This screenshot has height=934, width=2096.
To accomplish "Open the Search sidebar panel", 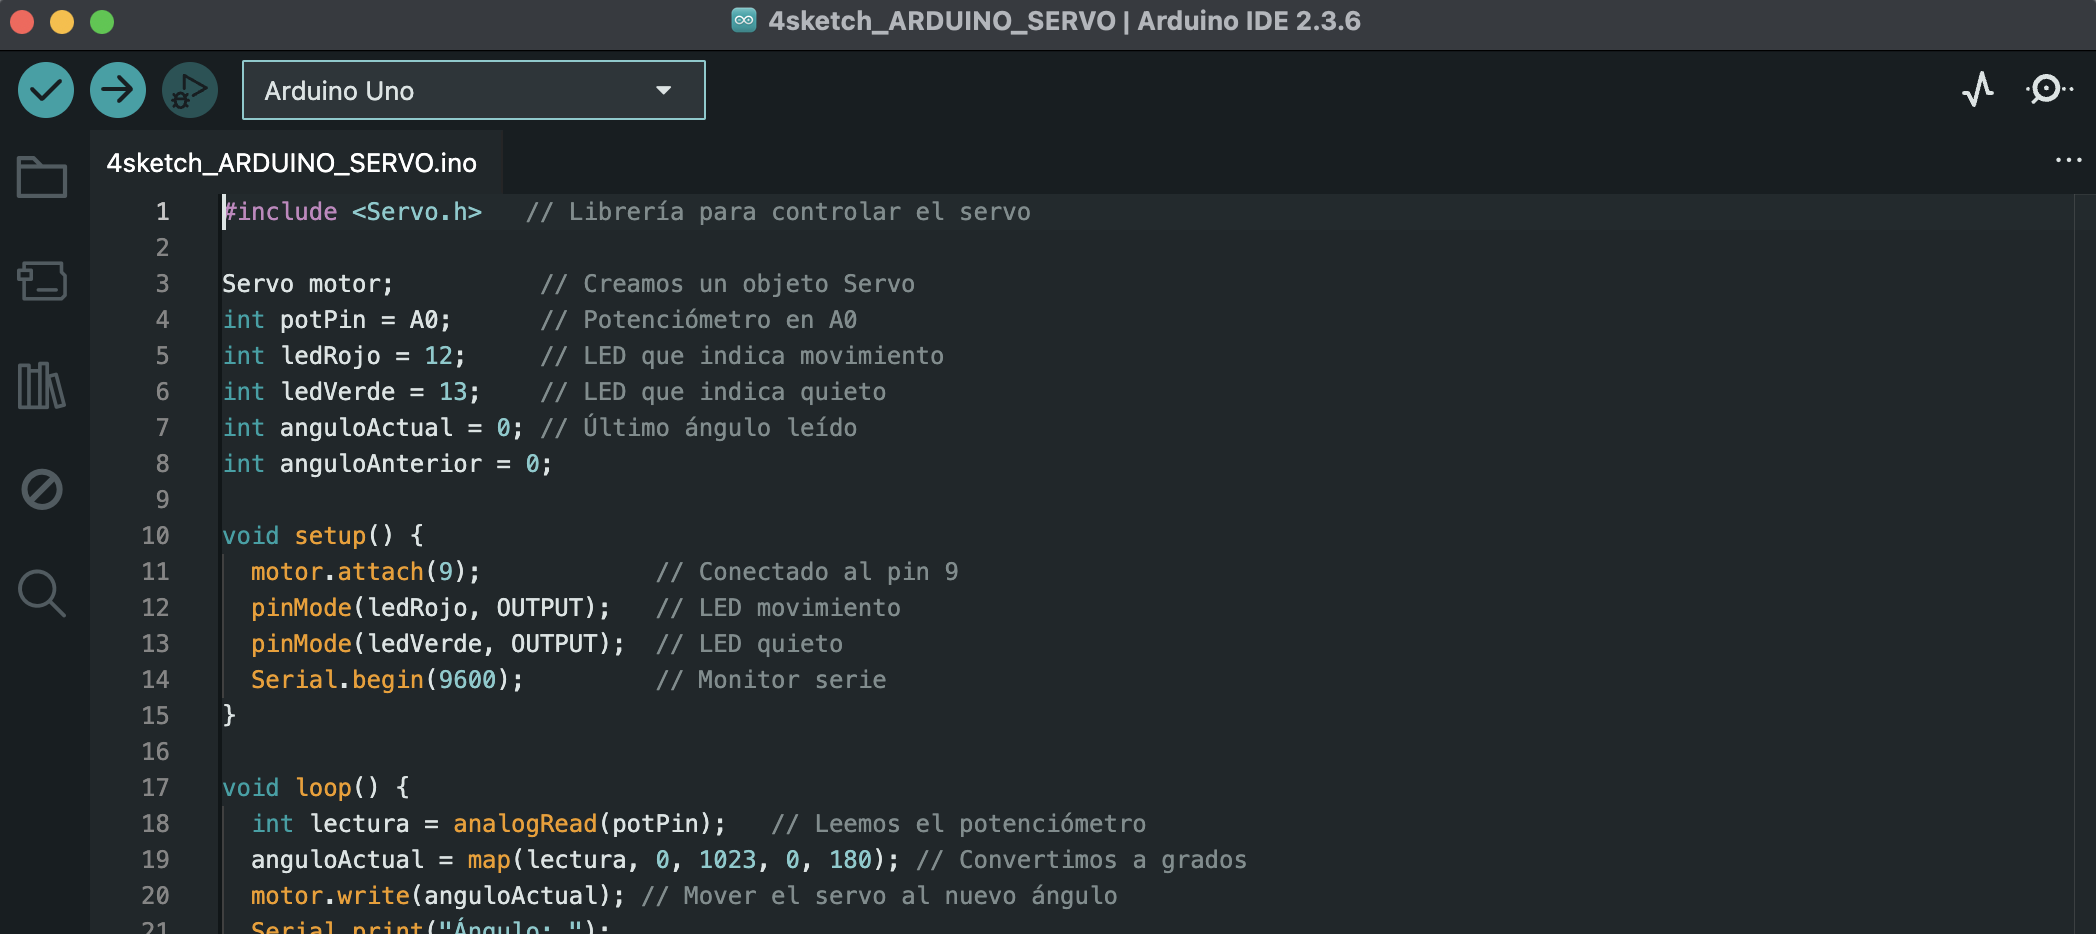I will (42, 593).
